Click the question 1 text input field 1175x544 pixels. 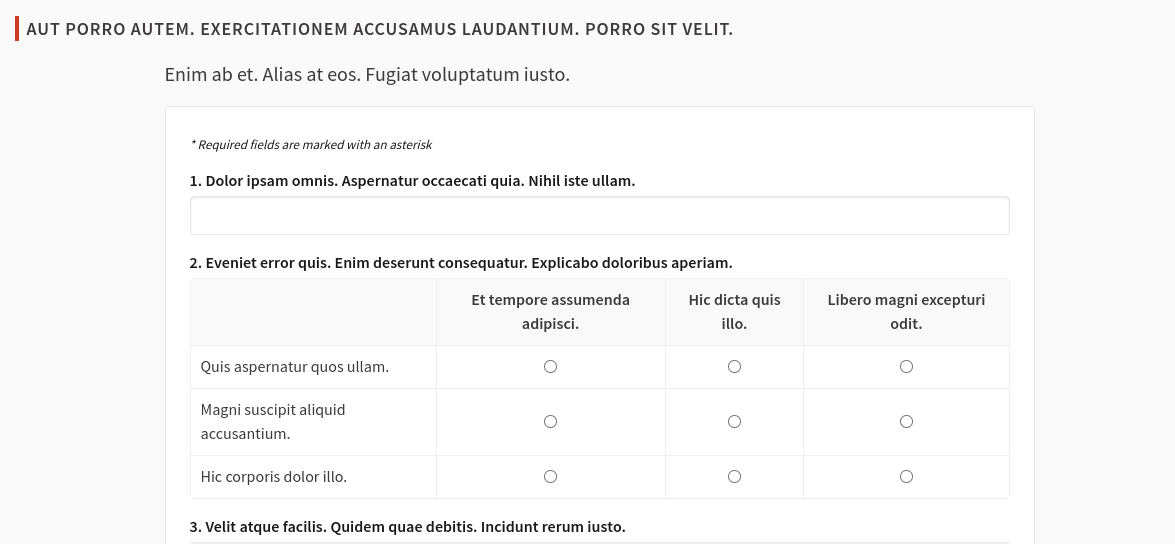coord(599,216)
